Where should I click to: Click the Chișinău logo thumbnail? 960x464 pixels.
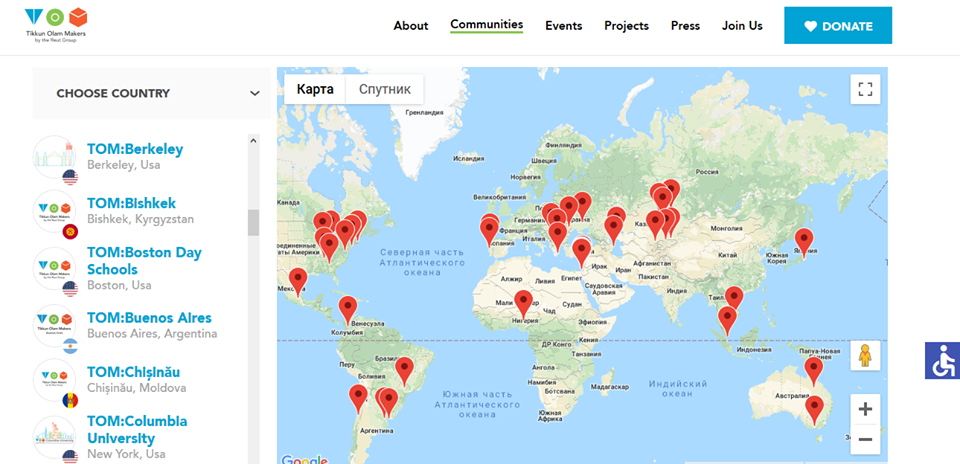54,380
